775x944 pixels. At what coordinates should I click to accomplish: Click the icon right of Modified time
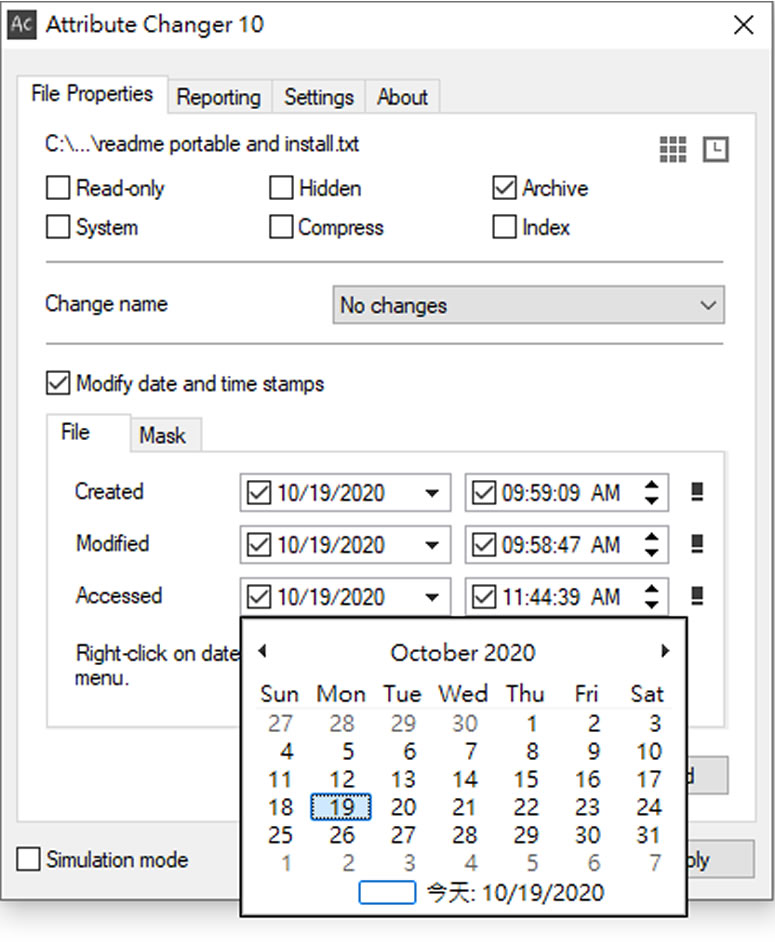(698, 544)
